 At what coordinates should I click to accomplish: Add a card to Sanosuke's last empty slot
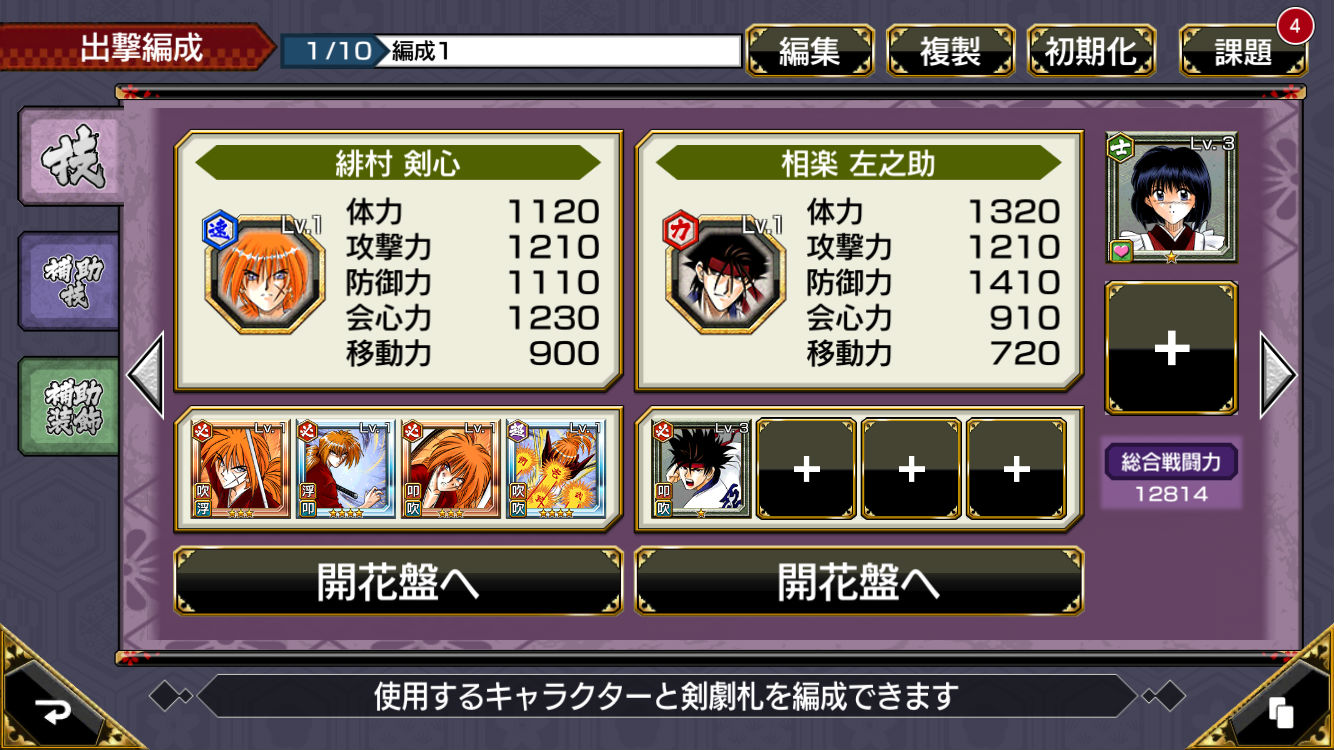tap(1016, 468)
